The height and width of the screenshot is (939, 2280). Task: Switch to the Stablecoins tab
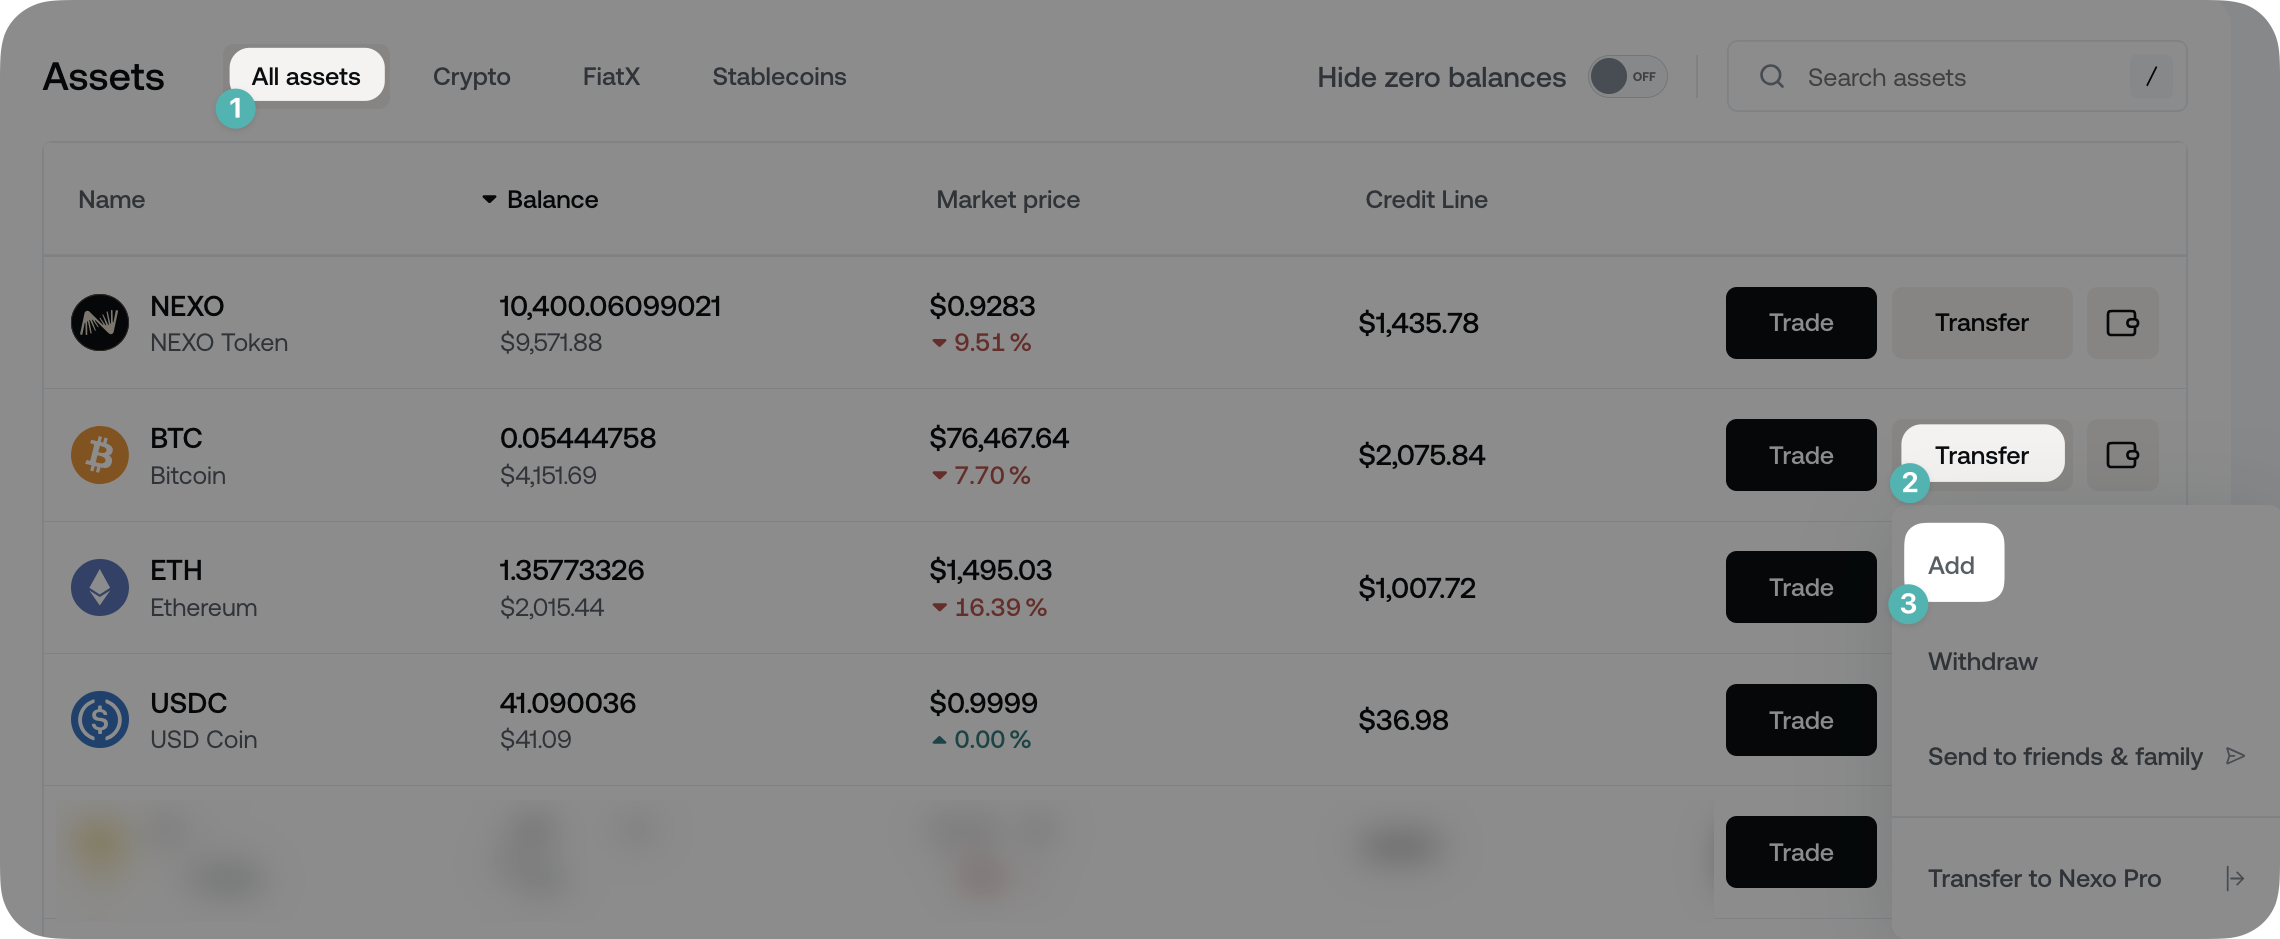pyautogui.click(x=779, y=76)
